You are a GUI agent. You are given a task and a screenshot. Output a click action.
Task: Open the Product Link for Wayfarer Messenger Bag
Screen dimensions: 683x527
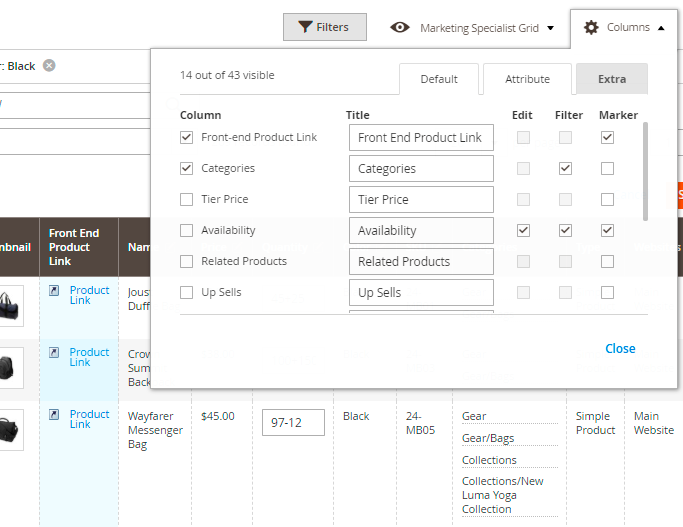coord(88,419)
